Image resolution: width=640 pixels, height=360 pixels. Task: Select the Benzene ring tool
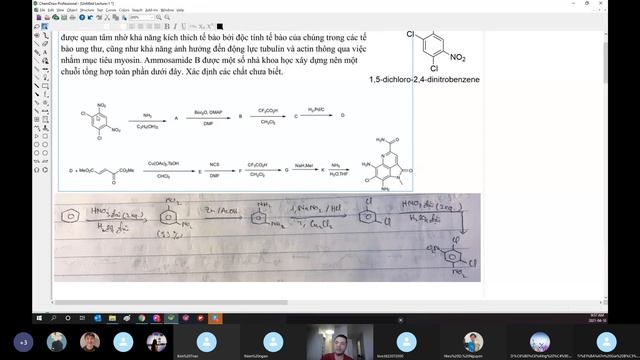click(45, 169)
